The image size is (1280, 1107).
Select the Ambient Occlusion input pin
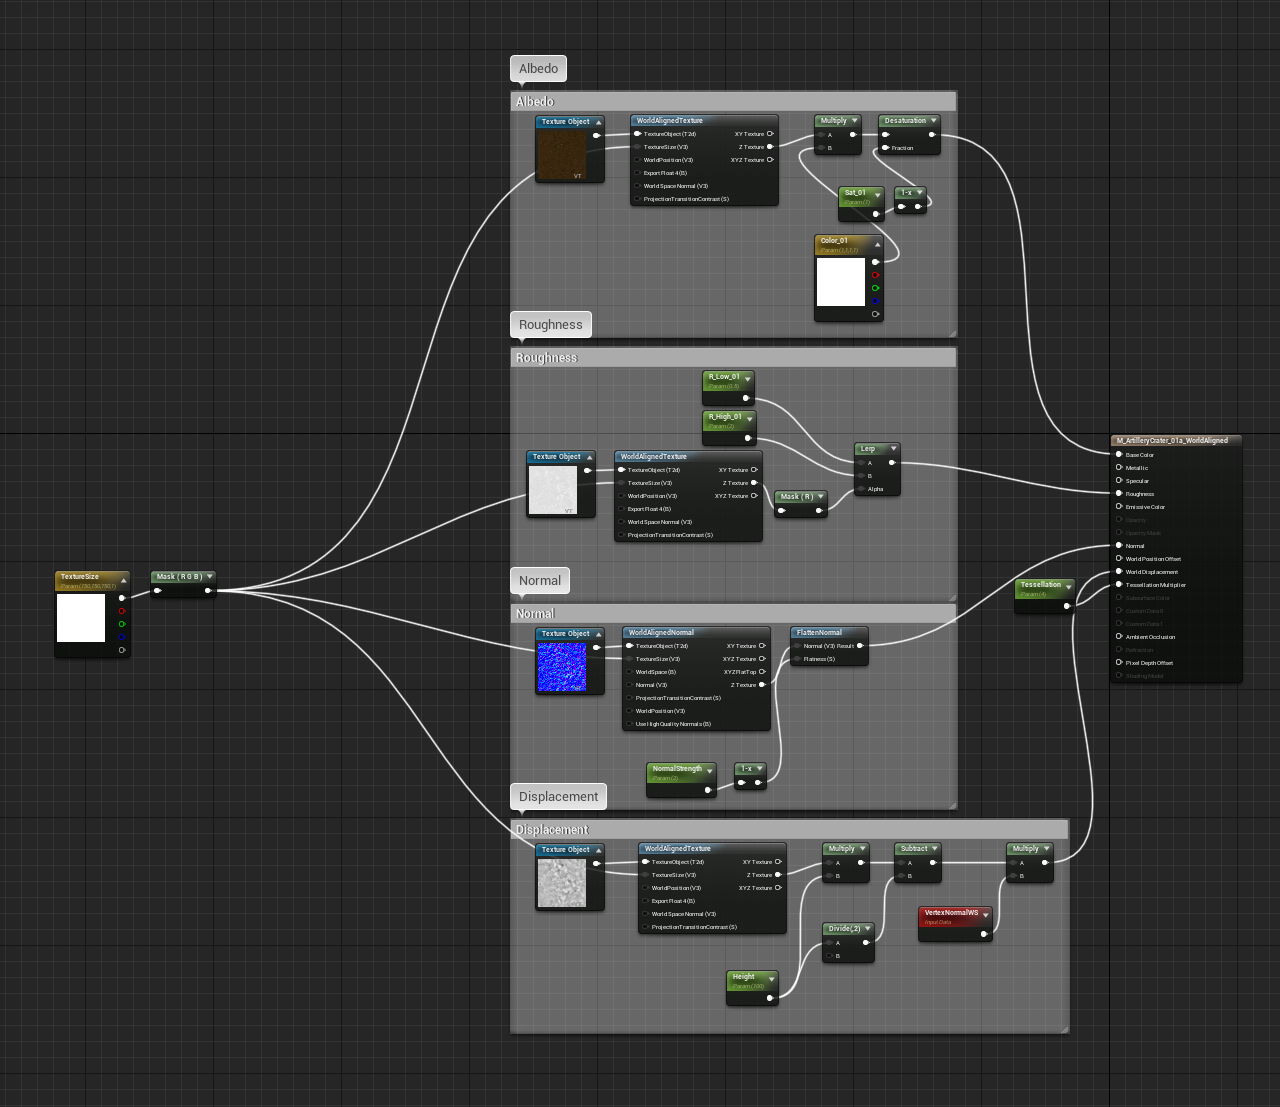1119,636
